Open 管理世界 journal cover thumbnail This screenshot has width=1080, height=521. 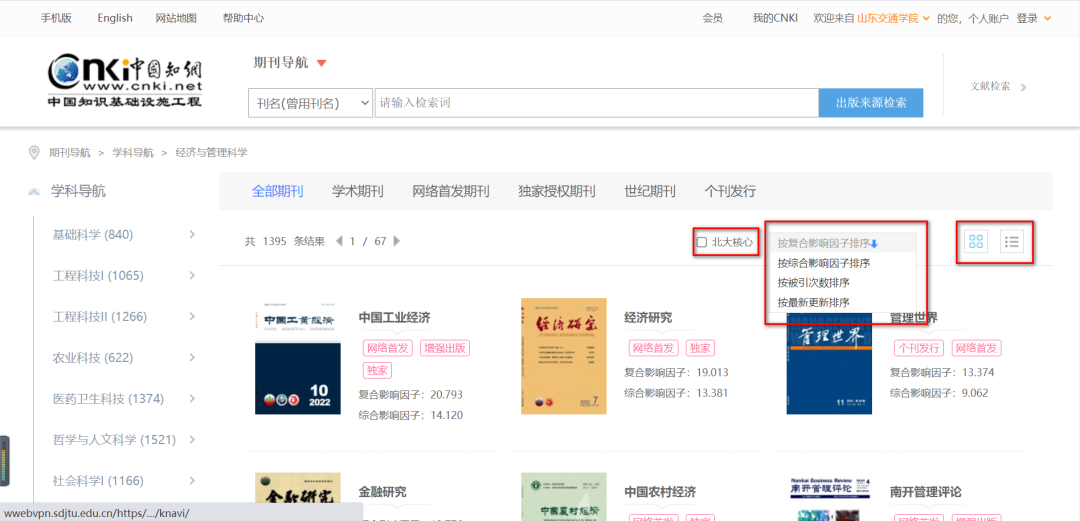(x=829, y=364)
